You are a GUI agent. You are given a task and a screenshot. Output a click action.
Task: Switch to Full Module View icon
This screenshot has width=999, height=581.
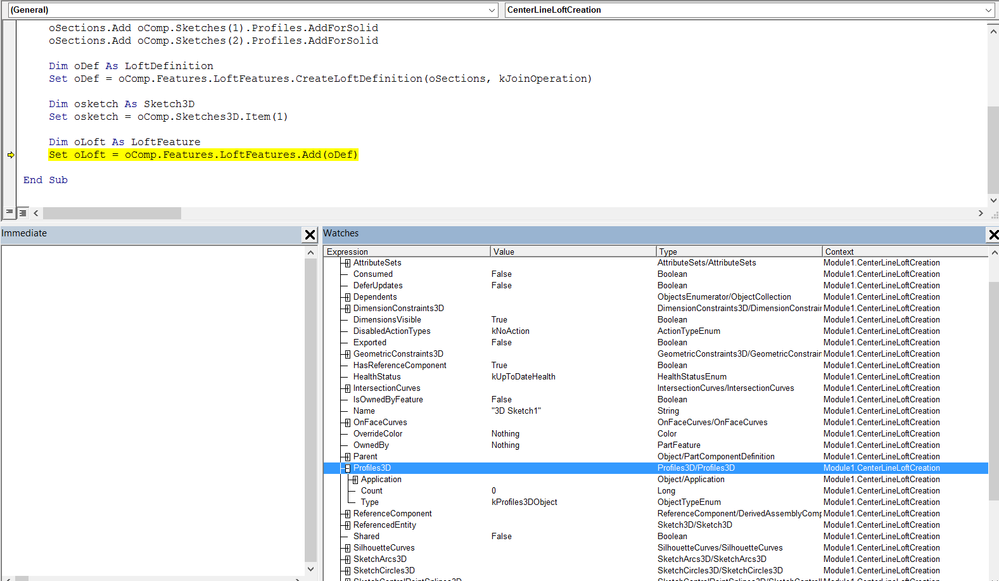click(x=22, y=212)
